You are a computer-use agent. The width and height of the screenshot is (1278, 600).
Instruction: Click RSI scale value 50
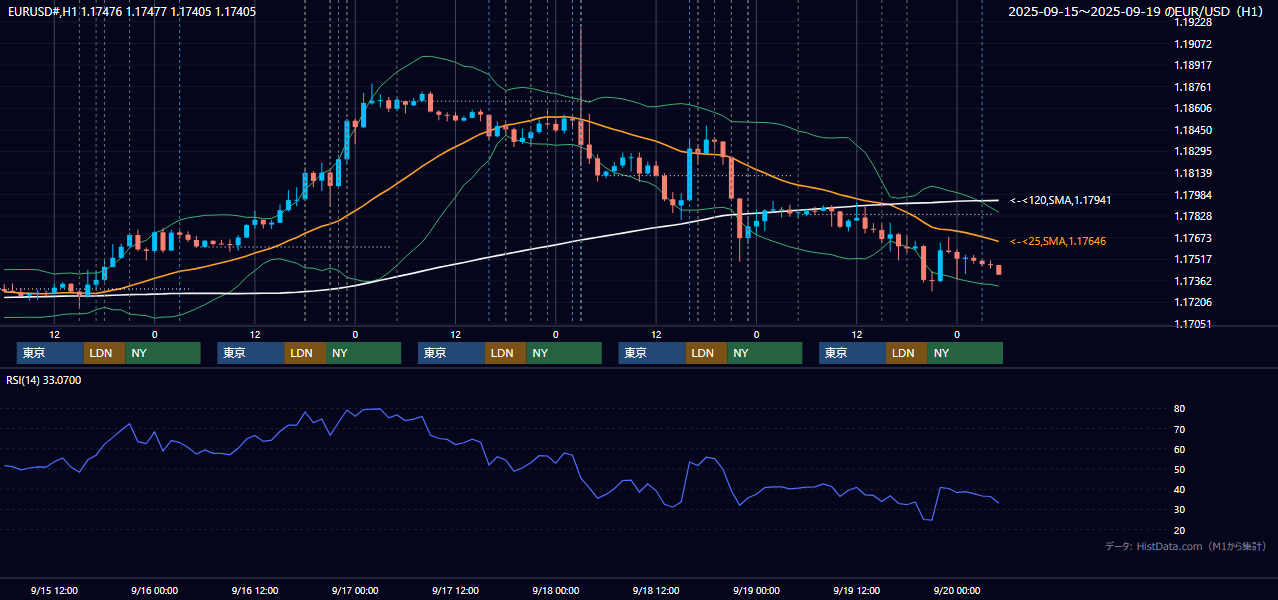[1180, 469]
